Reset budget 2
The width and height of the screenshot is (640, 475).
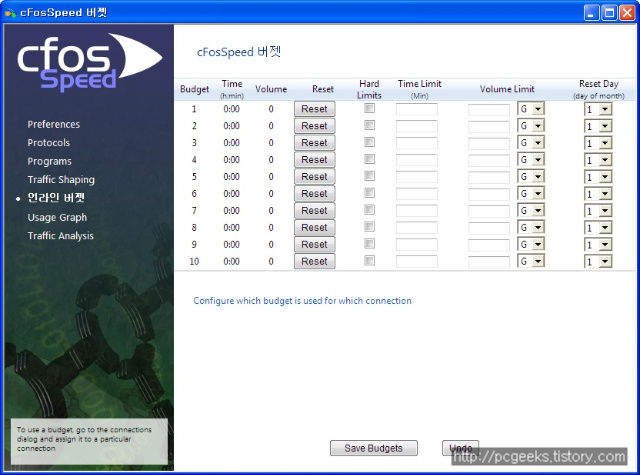314,126
